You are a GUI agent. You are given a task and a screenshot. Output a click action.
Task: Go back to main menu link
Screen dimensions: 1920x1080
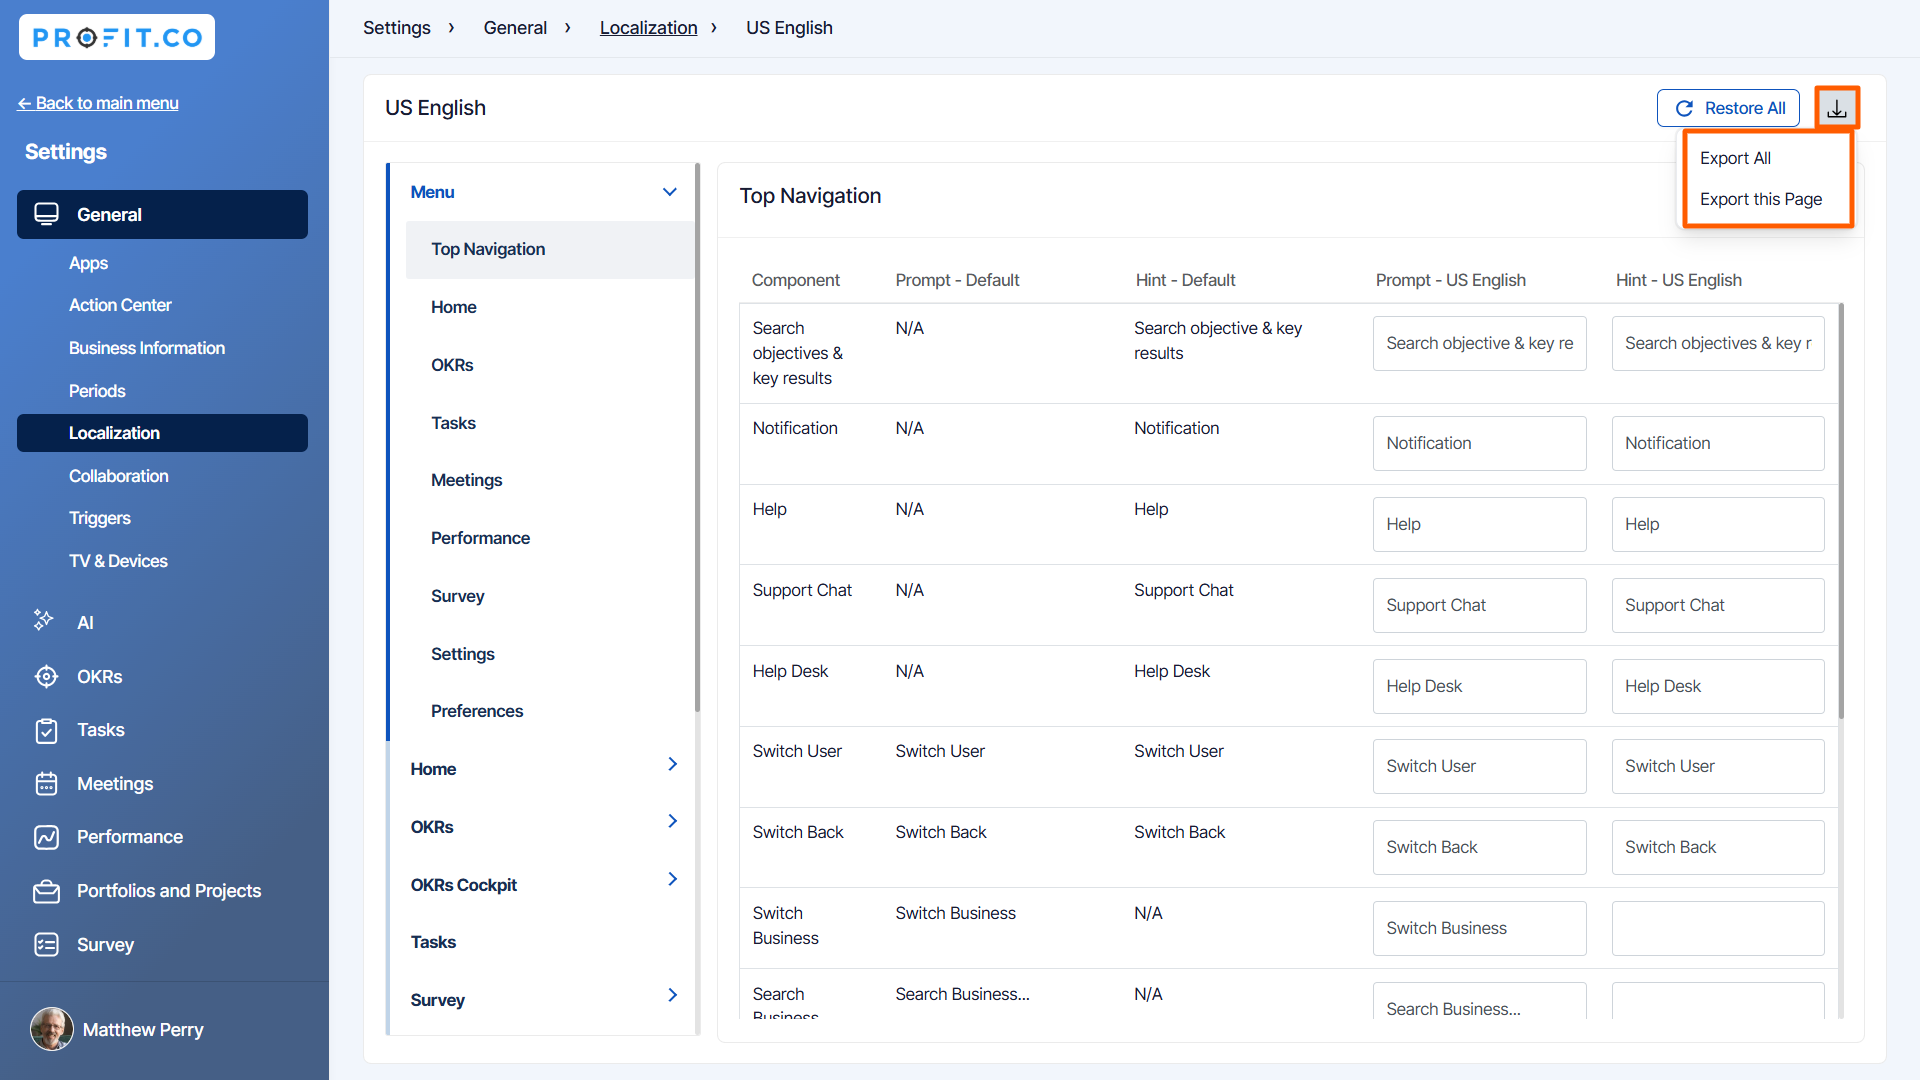click(98, 103)
